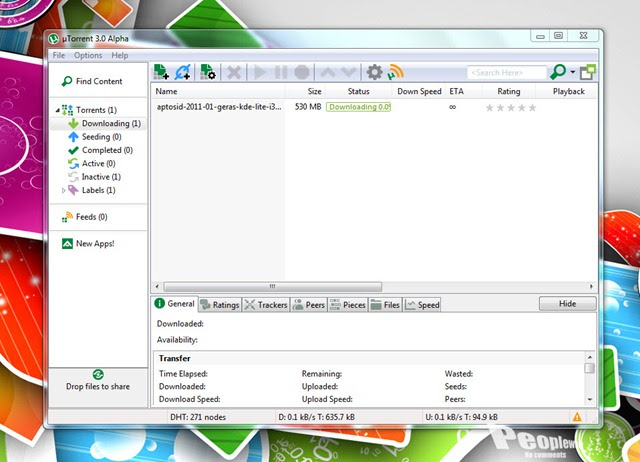Click DHT: 271 nodes status

(x=198, y=417)
